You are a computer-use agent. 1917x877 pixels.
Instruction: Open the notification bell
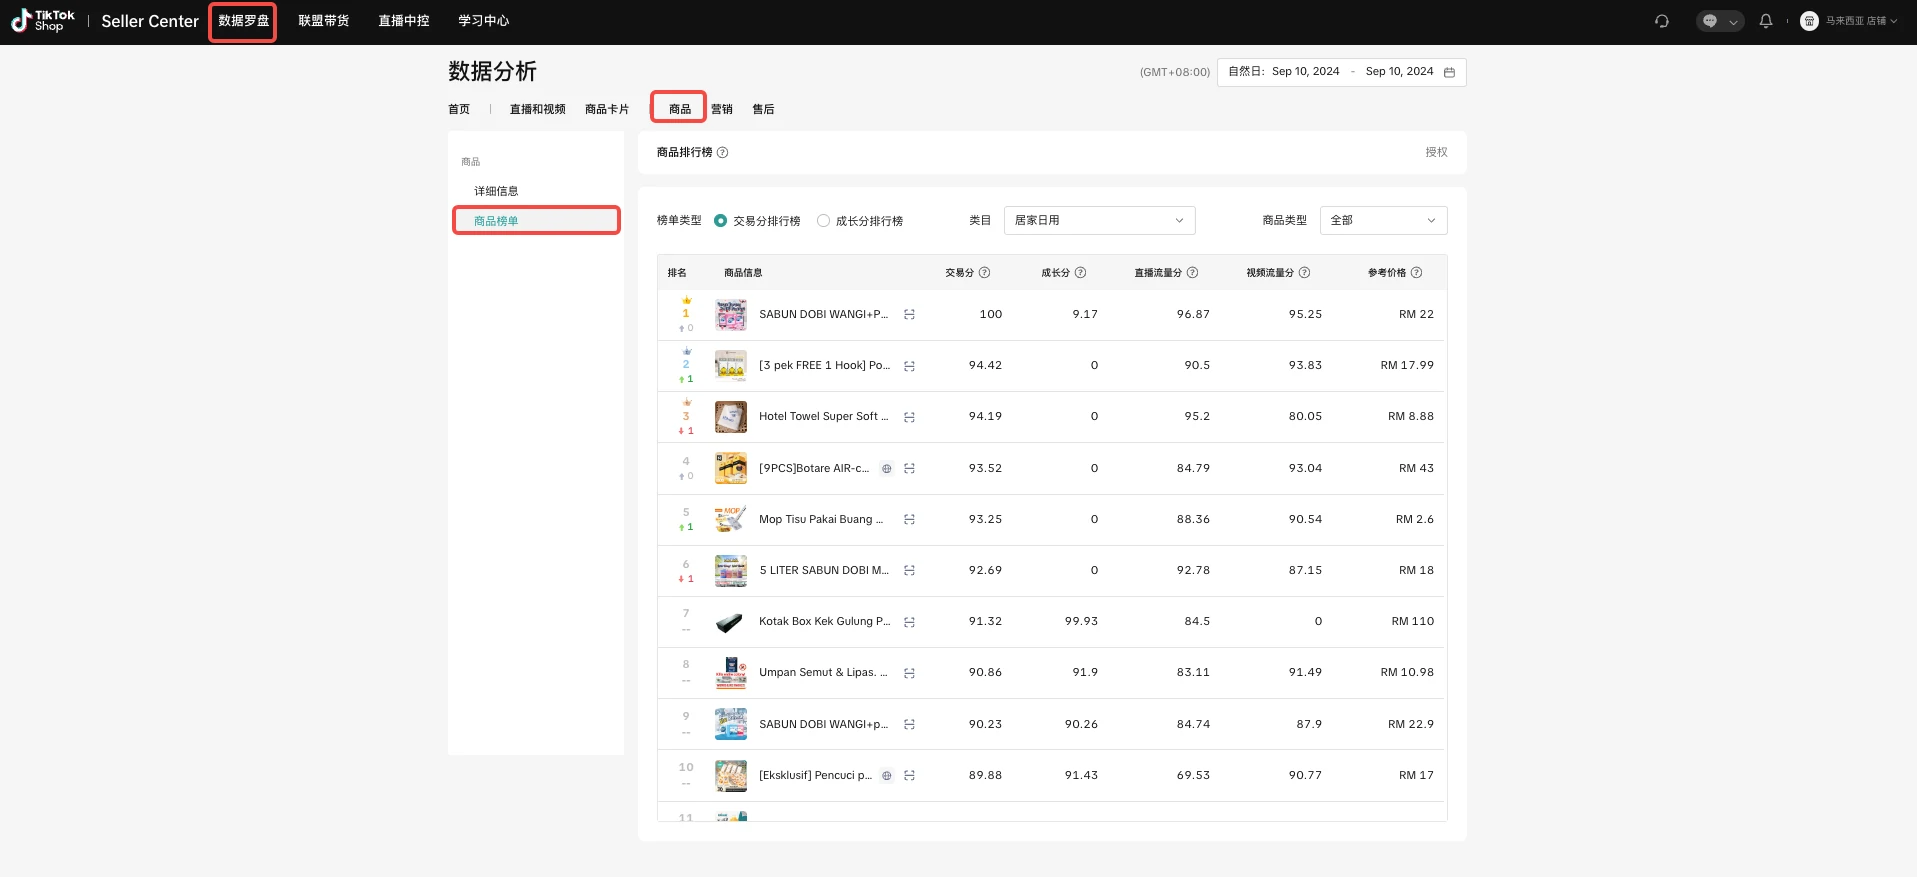point(1766,21)
